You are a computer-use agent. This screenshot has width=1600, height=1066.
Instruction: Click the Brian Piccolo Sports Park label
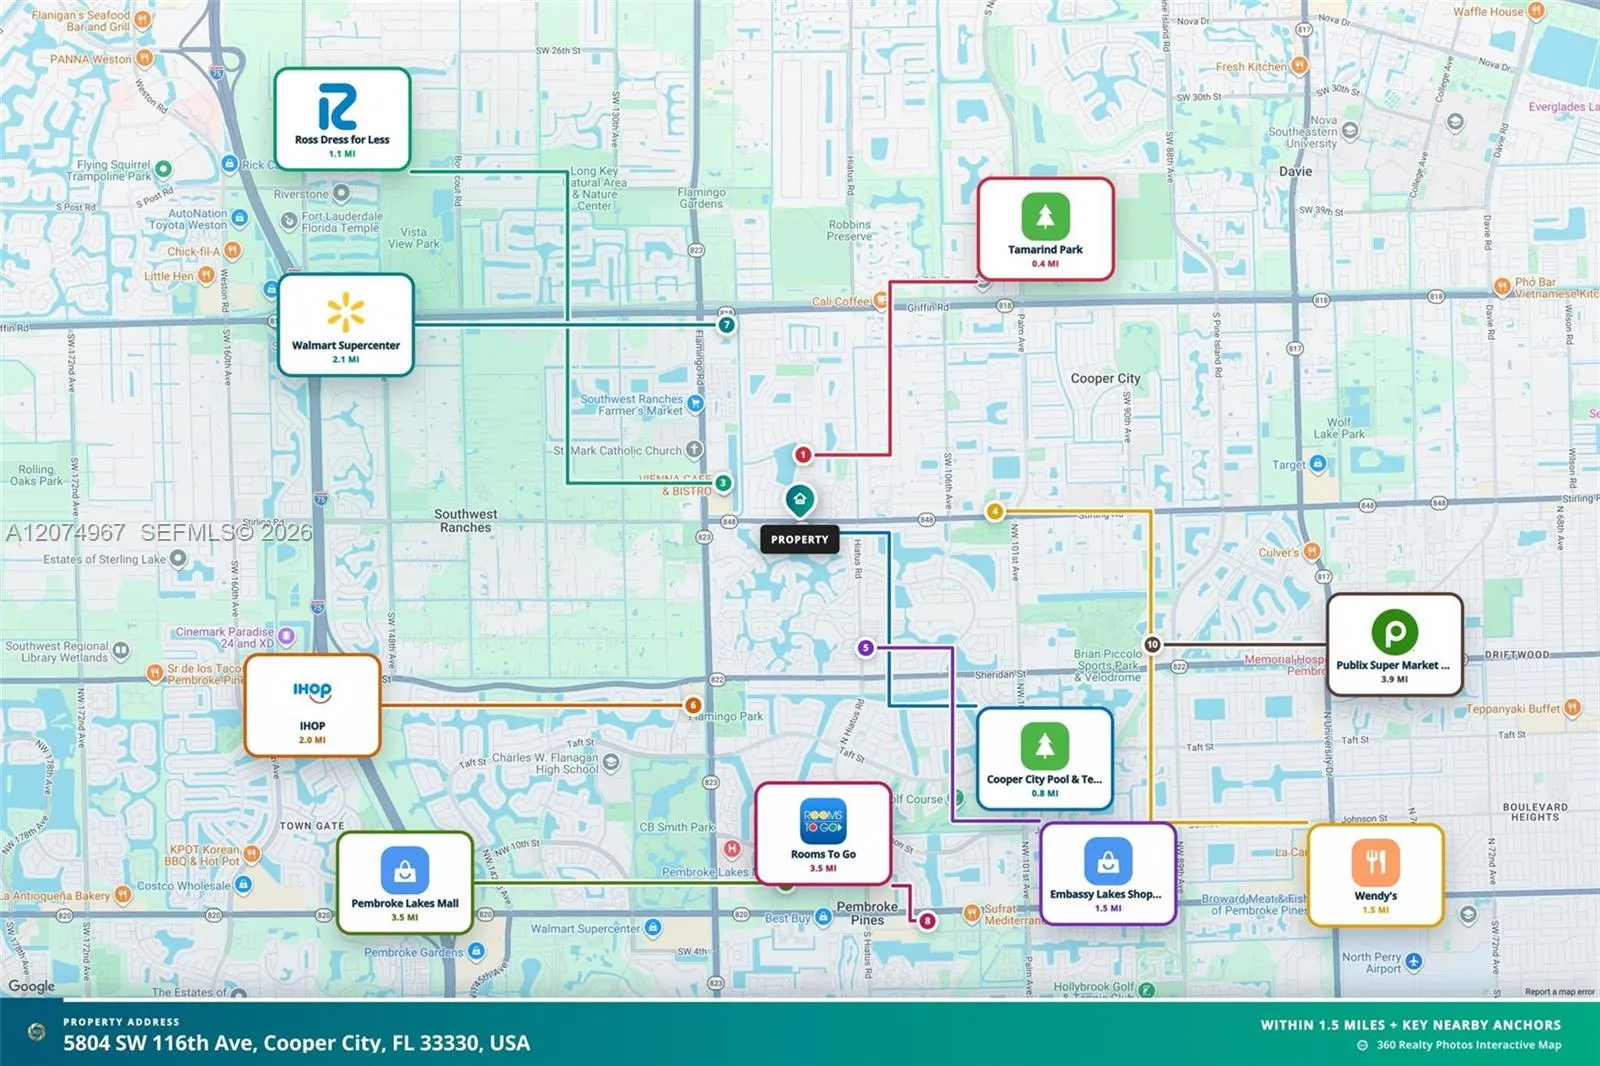[1107, 665]
